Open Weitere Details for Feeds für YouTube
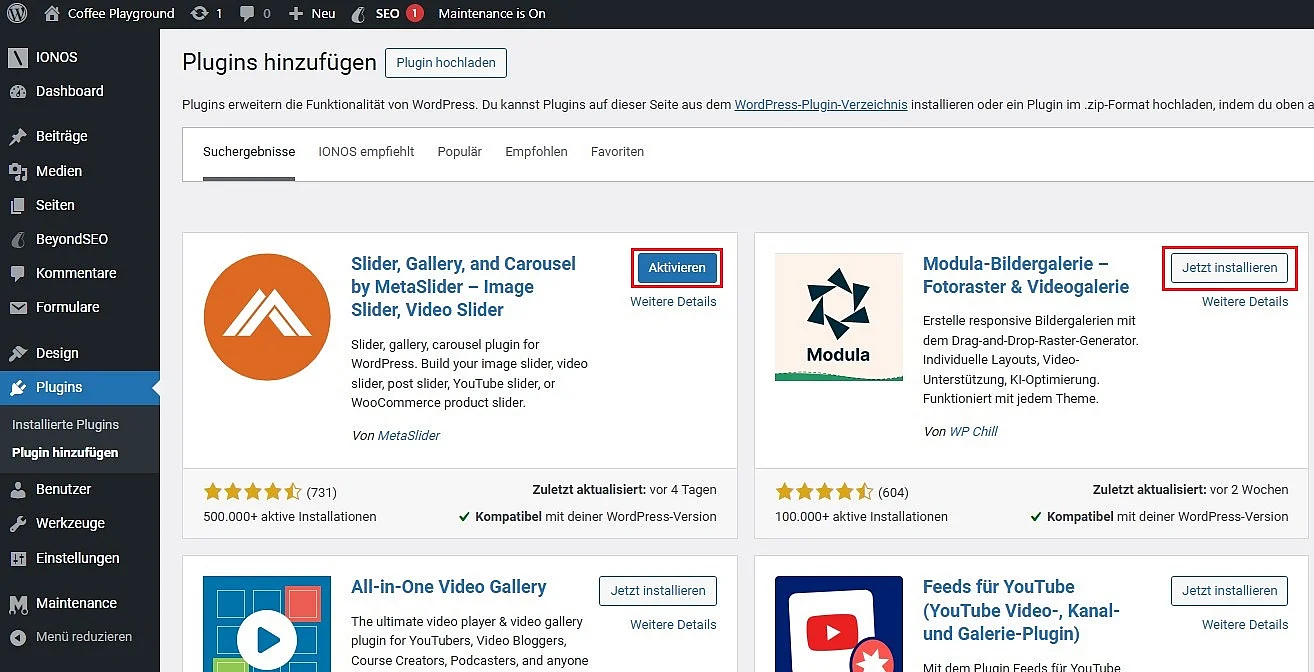The image size is (1314, 672). click(1245, 624)
